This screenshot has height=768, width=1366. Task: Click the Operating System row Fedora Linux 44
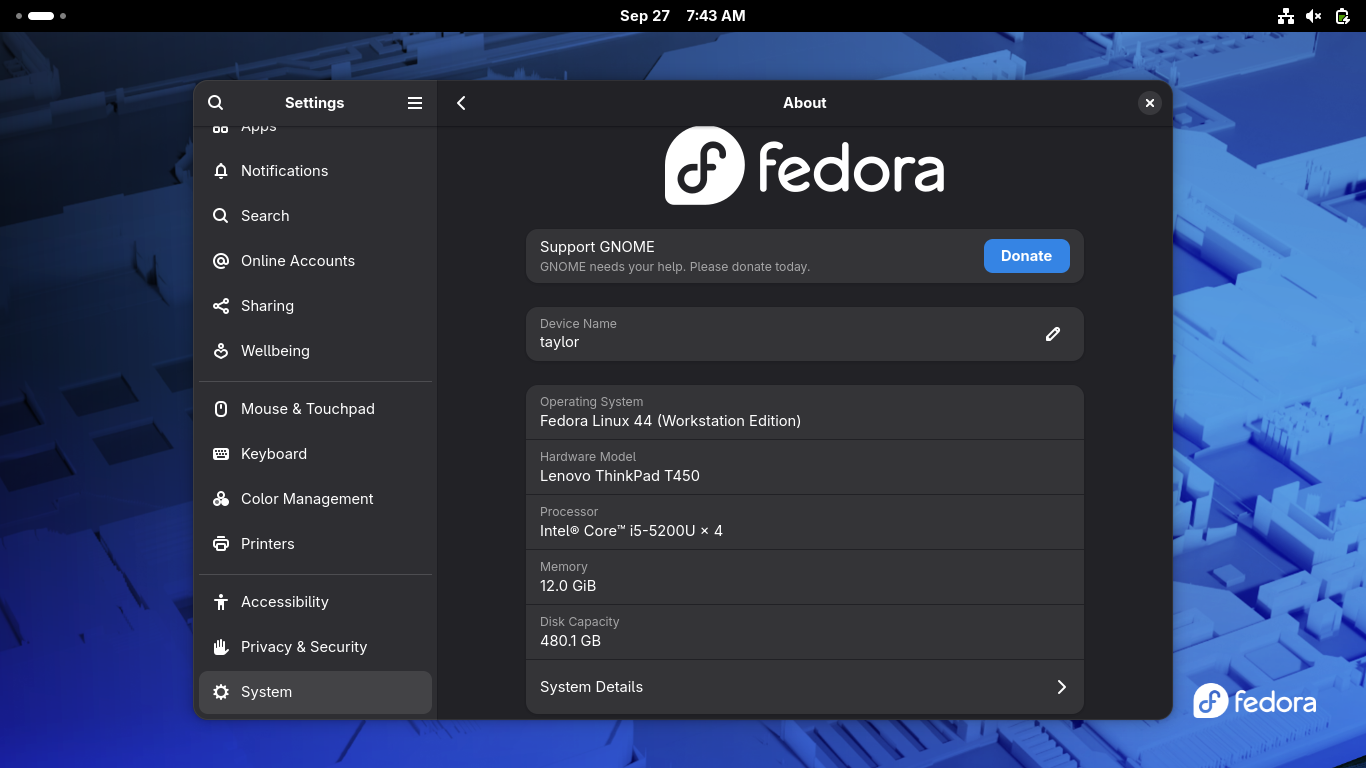click(805, 412)
